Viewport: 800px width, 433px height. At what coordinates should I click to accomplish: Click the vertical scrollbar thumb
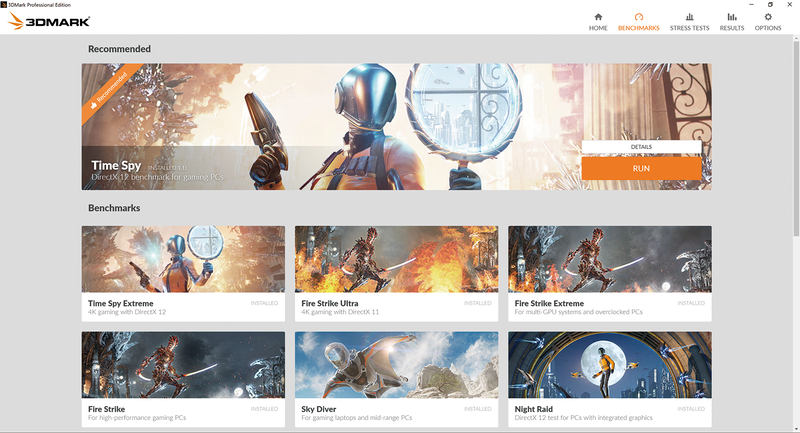[x=796, y=139]
